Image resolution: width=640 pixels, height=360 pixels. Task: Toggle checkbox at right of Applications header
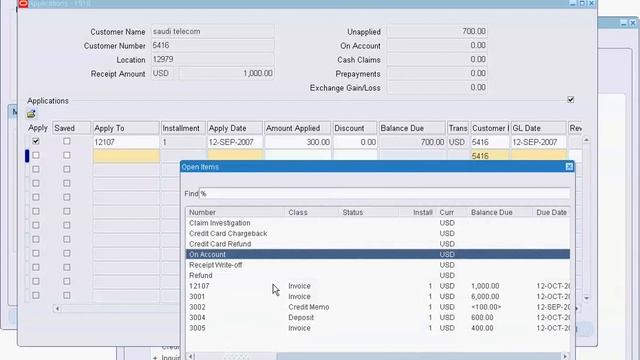click(571, 100)
